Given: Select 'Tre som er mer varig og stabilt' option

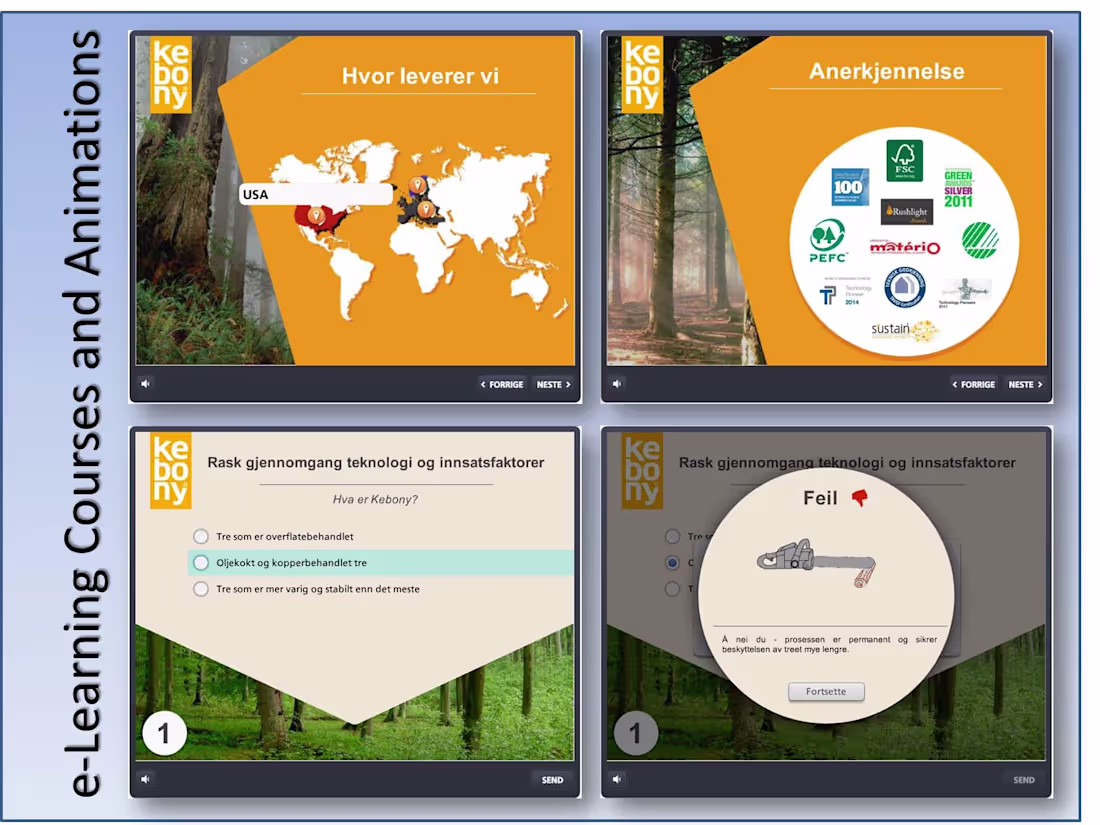Looking at the screenshot, I should pyautogui.click(x=201, y=589).
